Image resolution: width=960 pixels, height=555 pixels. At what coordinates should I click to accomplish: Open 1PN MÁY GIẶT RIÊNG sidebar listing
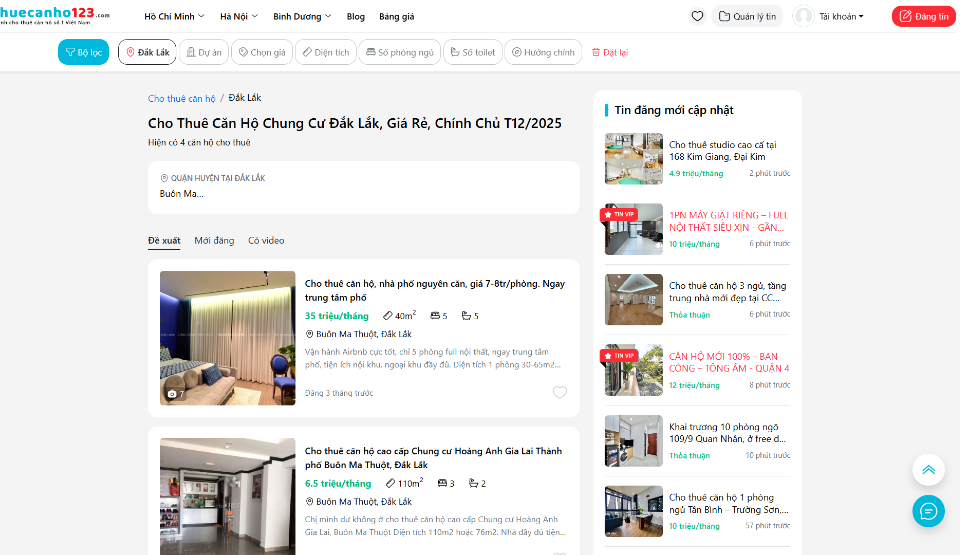click(729, 221)
